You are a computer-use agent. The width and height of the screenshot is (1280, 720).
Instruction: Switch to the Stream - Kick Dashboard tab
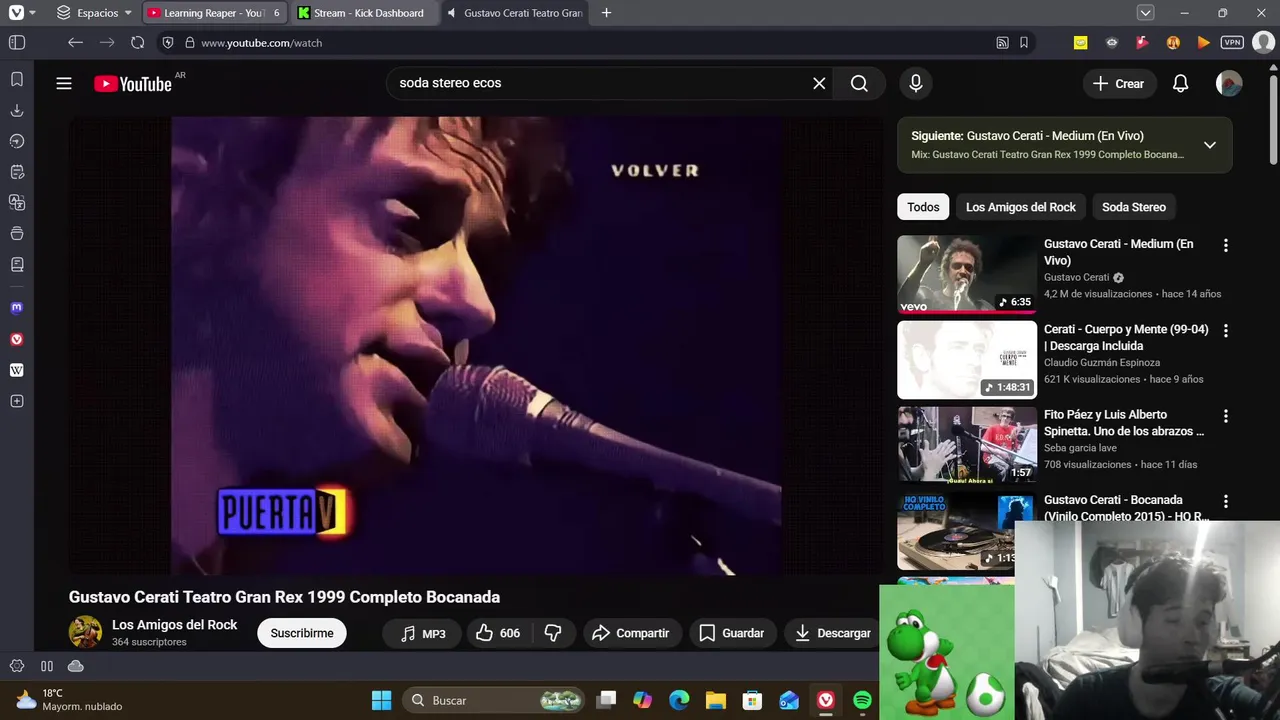coord(364,13)
